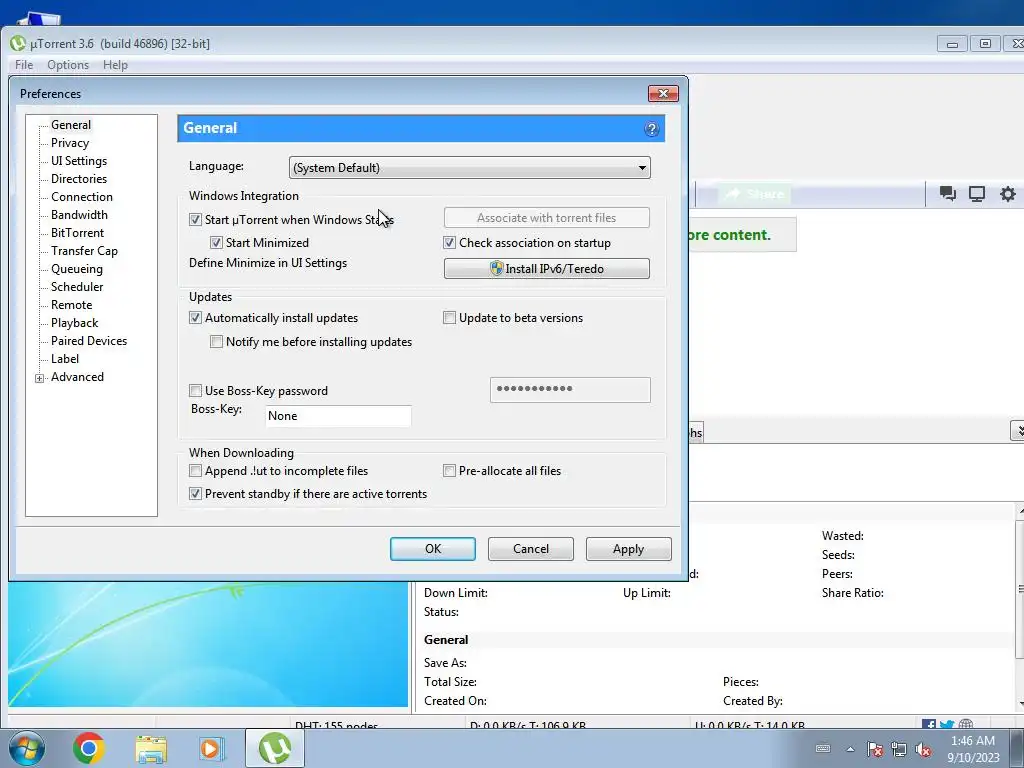This screenshot has width=1024, height=768.
Task: Open the Preferences help question mark icon
Action: [651, 129]
